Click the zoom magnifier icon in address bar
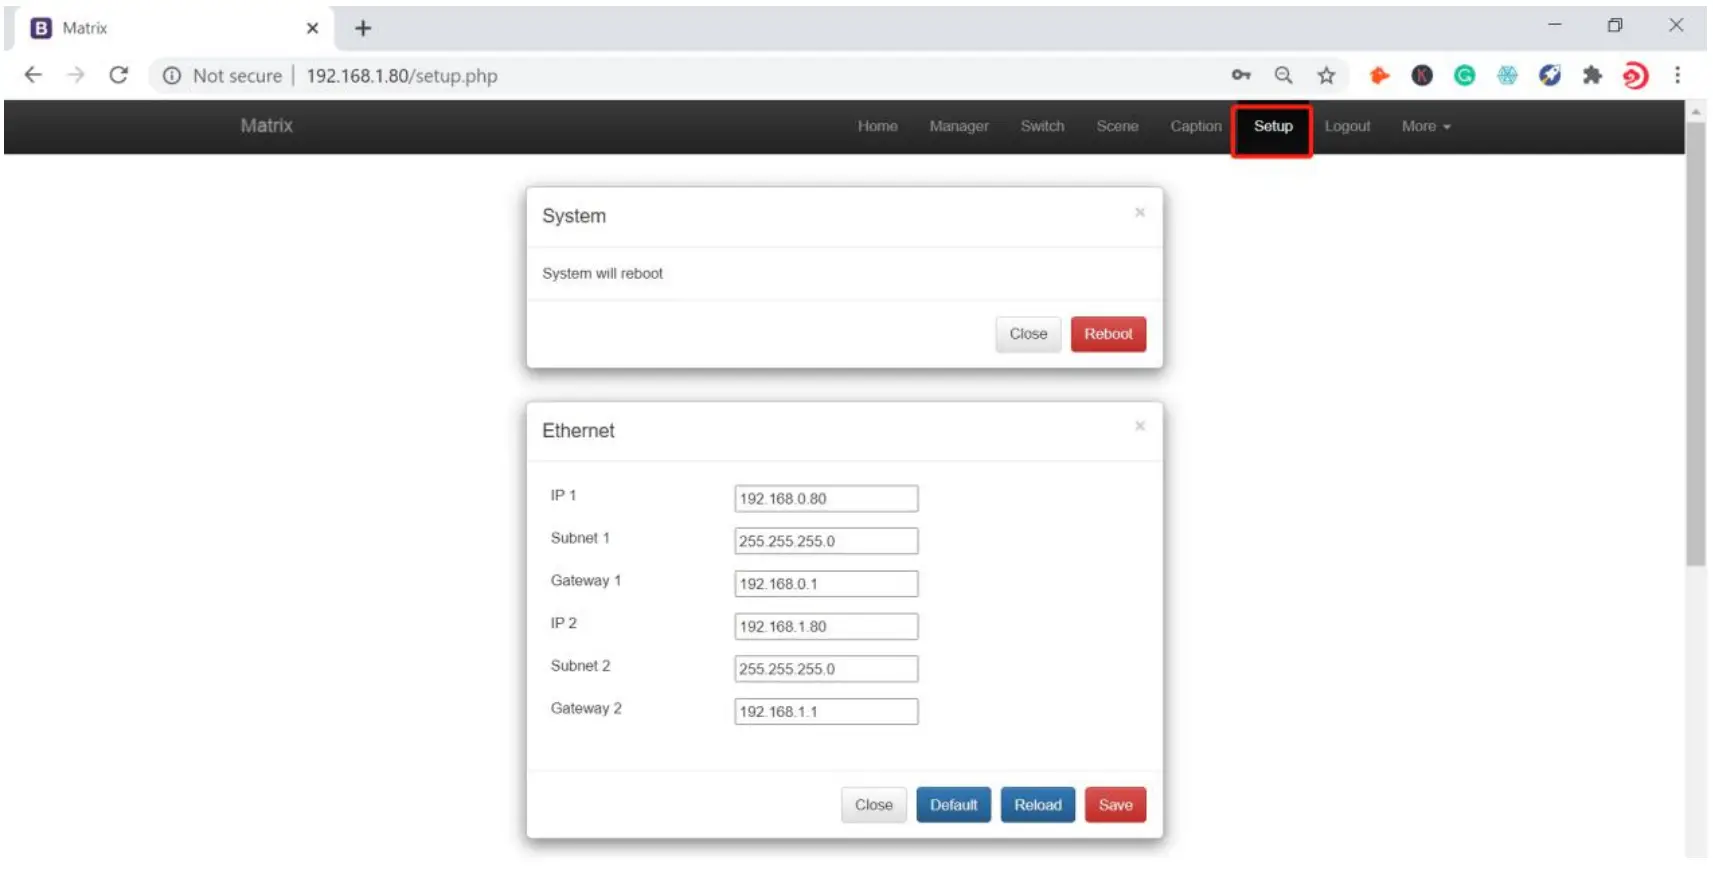1713x888 pixels. [x=1284, y=75]
